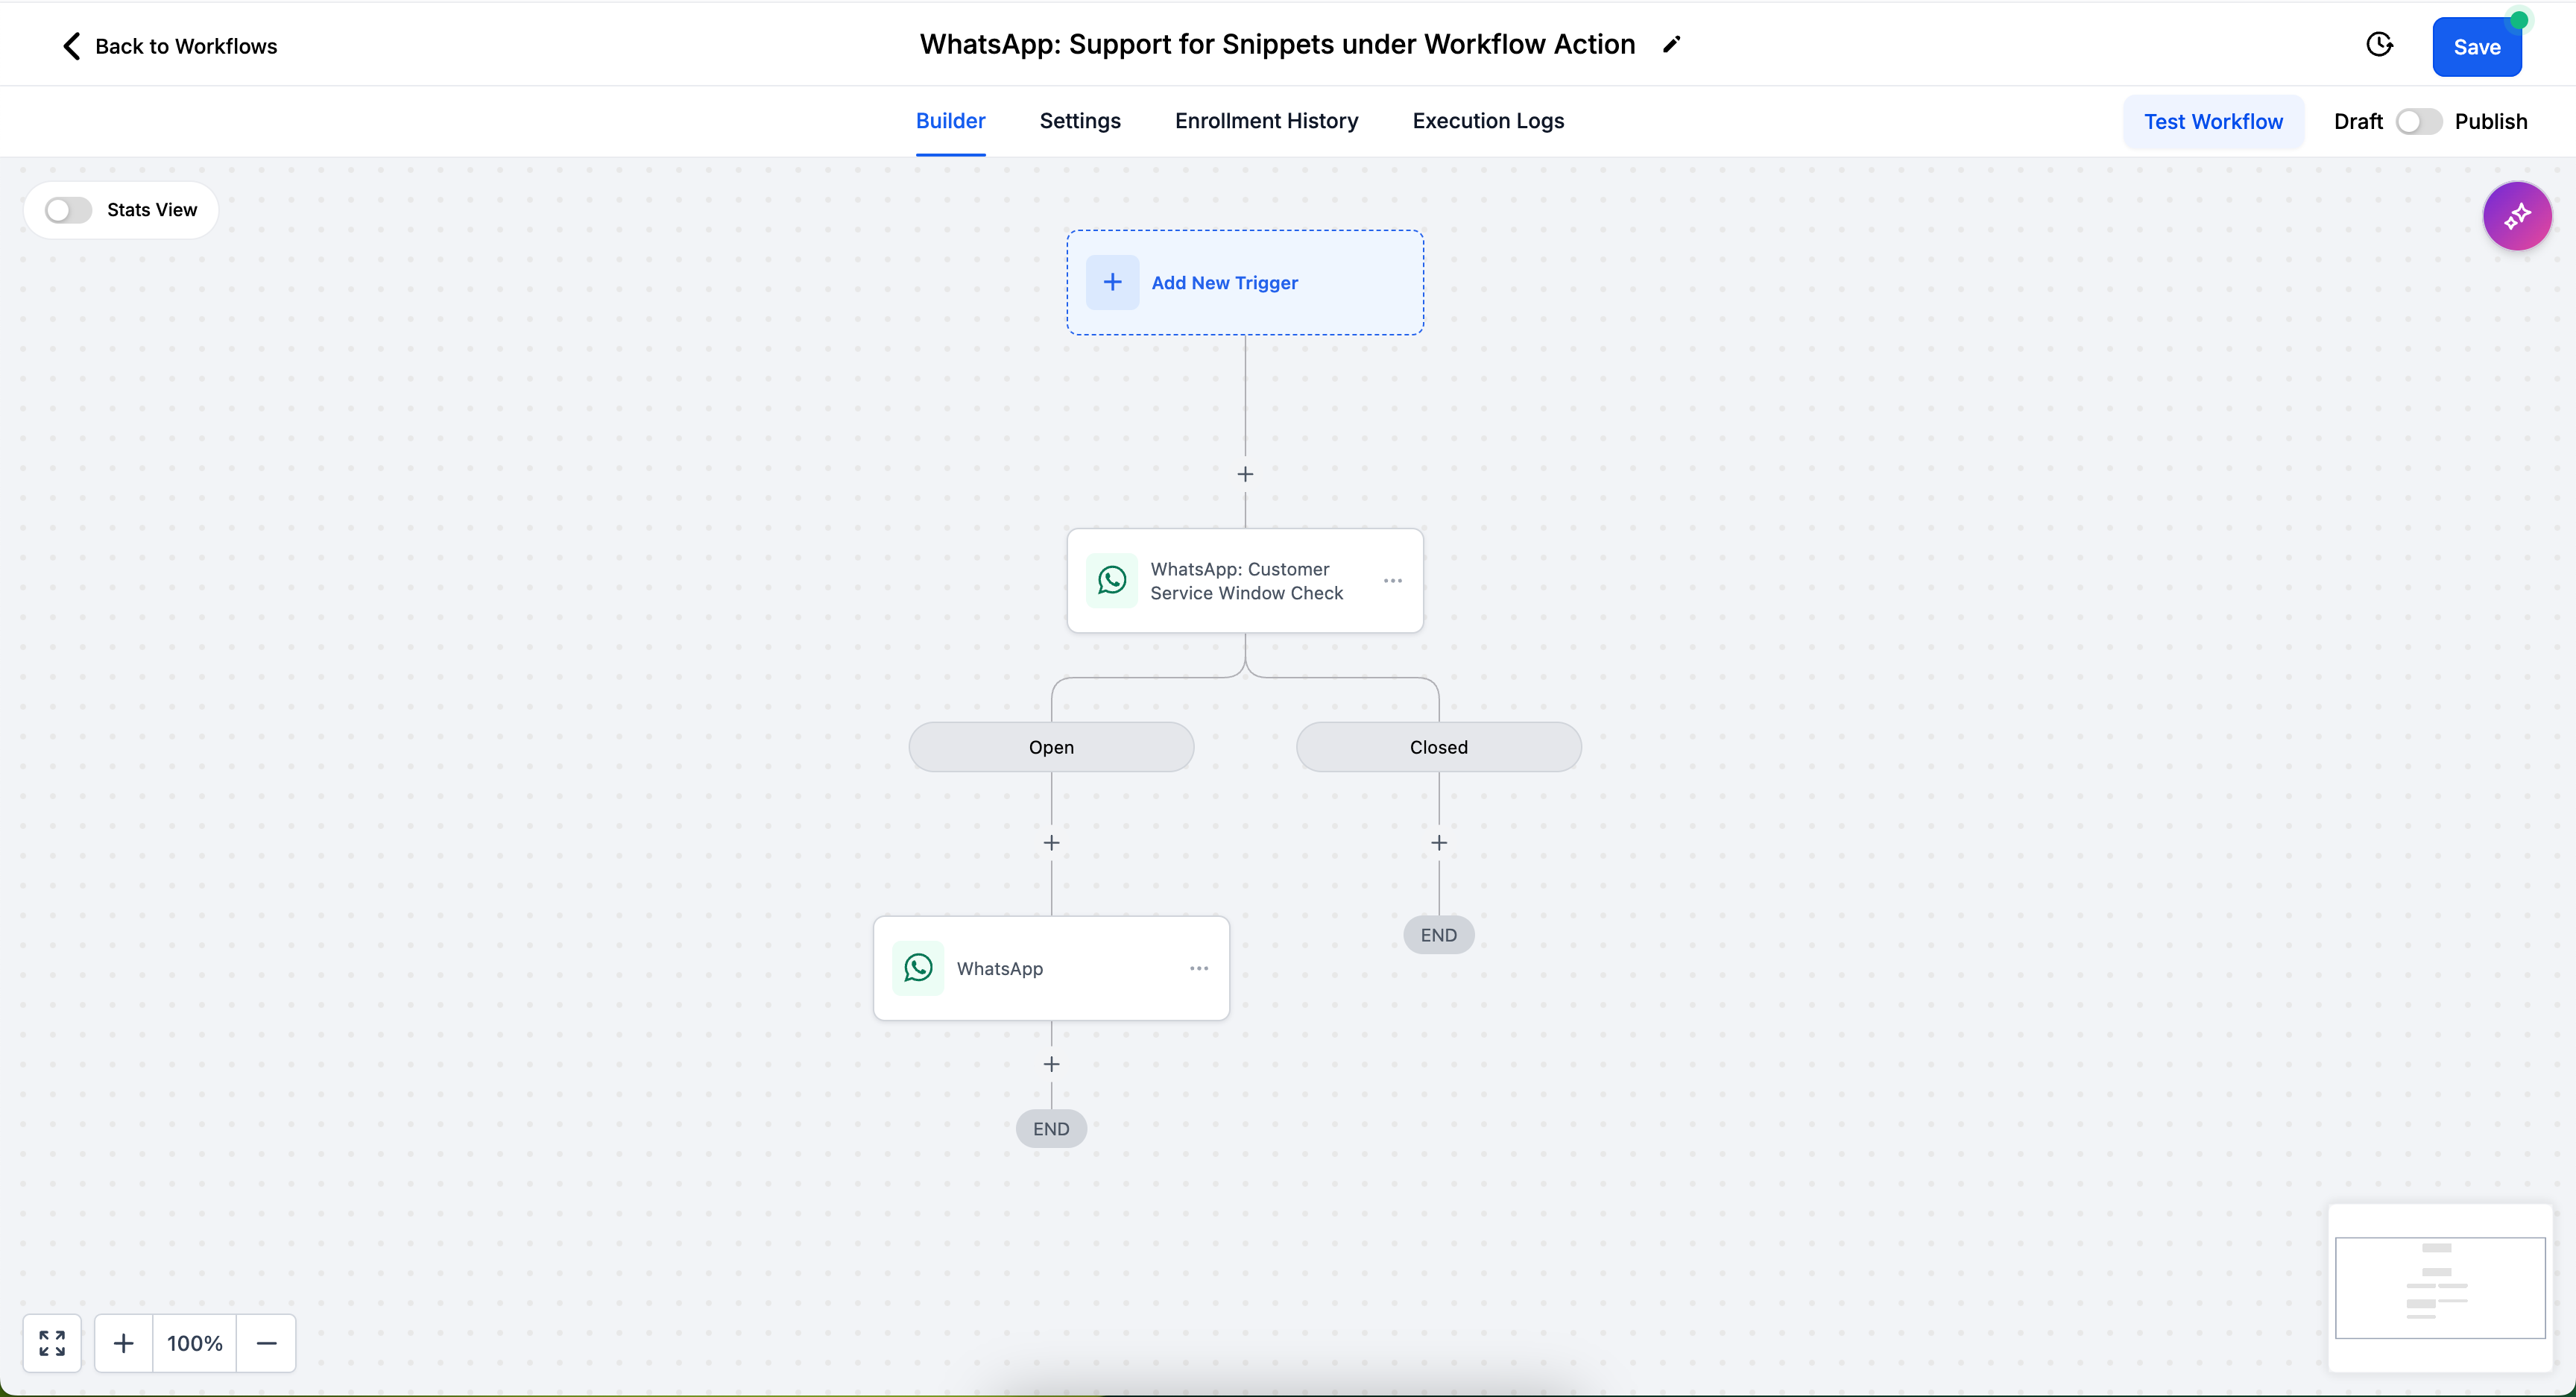This screenshot has height=1397, width=2576.
Task: Open version history clock icon
Action: point(2380,45)
